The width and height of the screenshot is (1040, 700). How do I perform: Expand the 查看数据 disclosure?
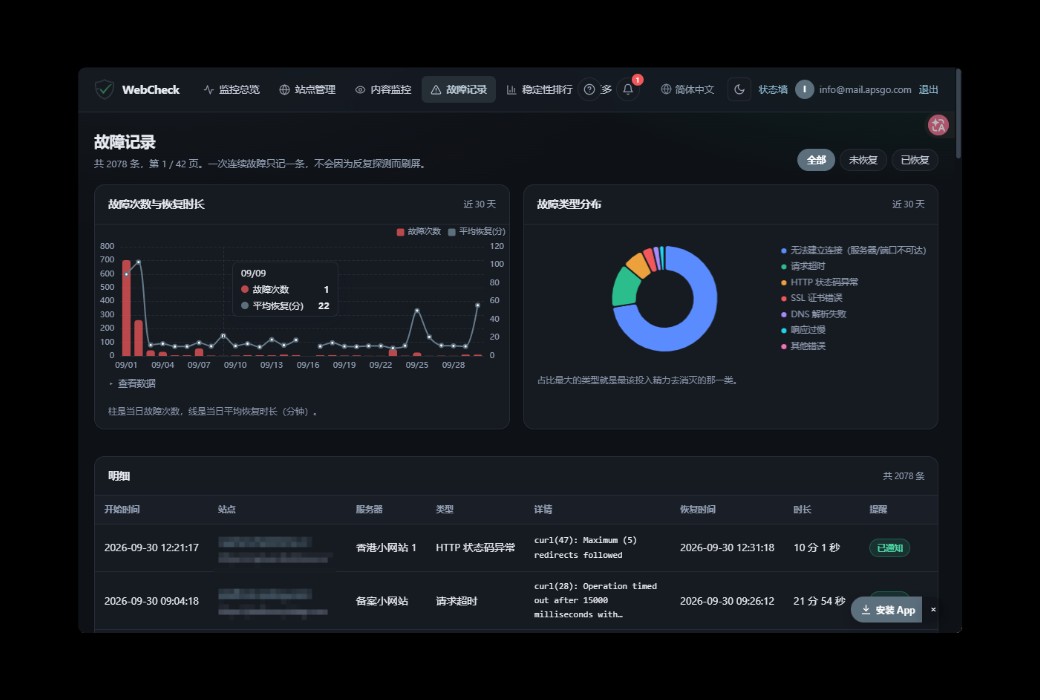(x=133, y=384)
